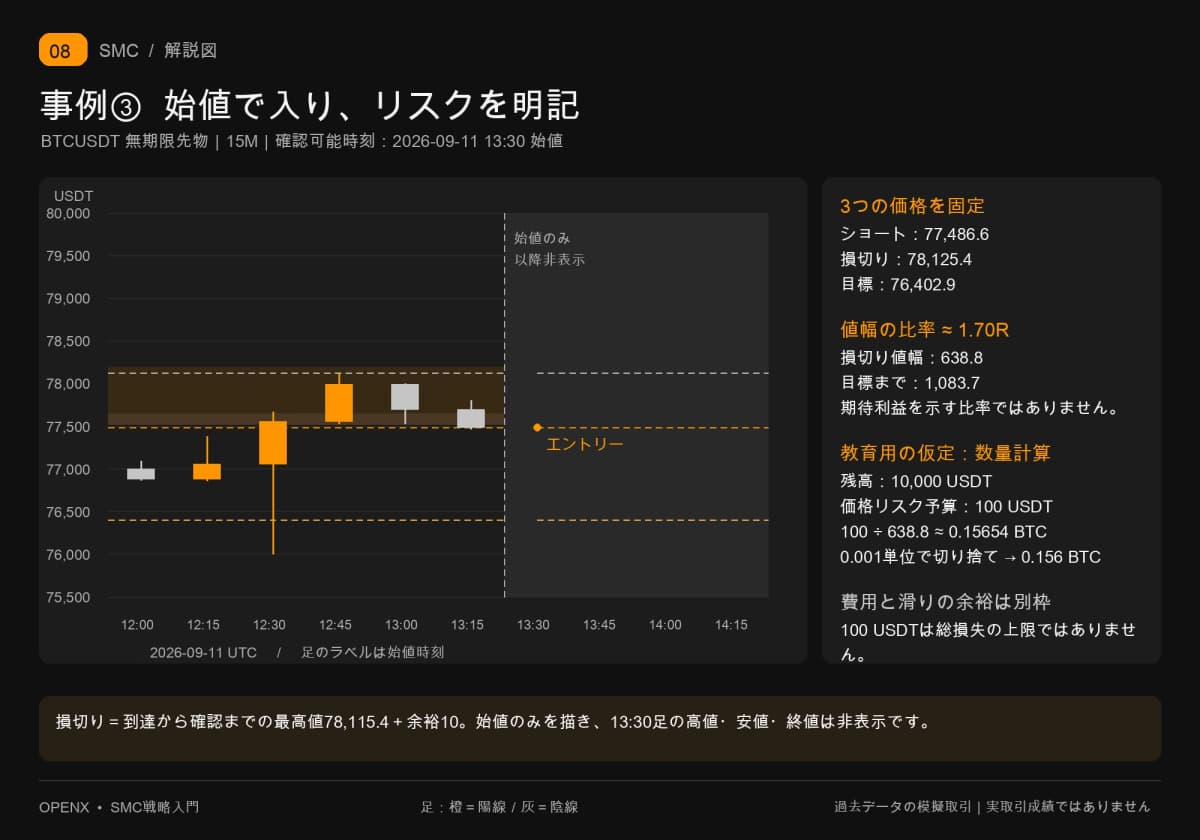Click the 足のラベルは始値時刻 footnote

pos(373,652)
